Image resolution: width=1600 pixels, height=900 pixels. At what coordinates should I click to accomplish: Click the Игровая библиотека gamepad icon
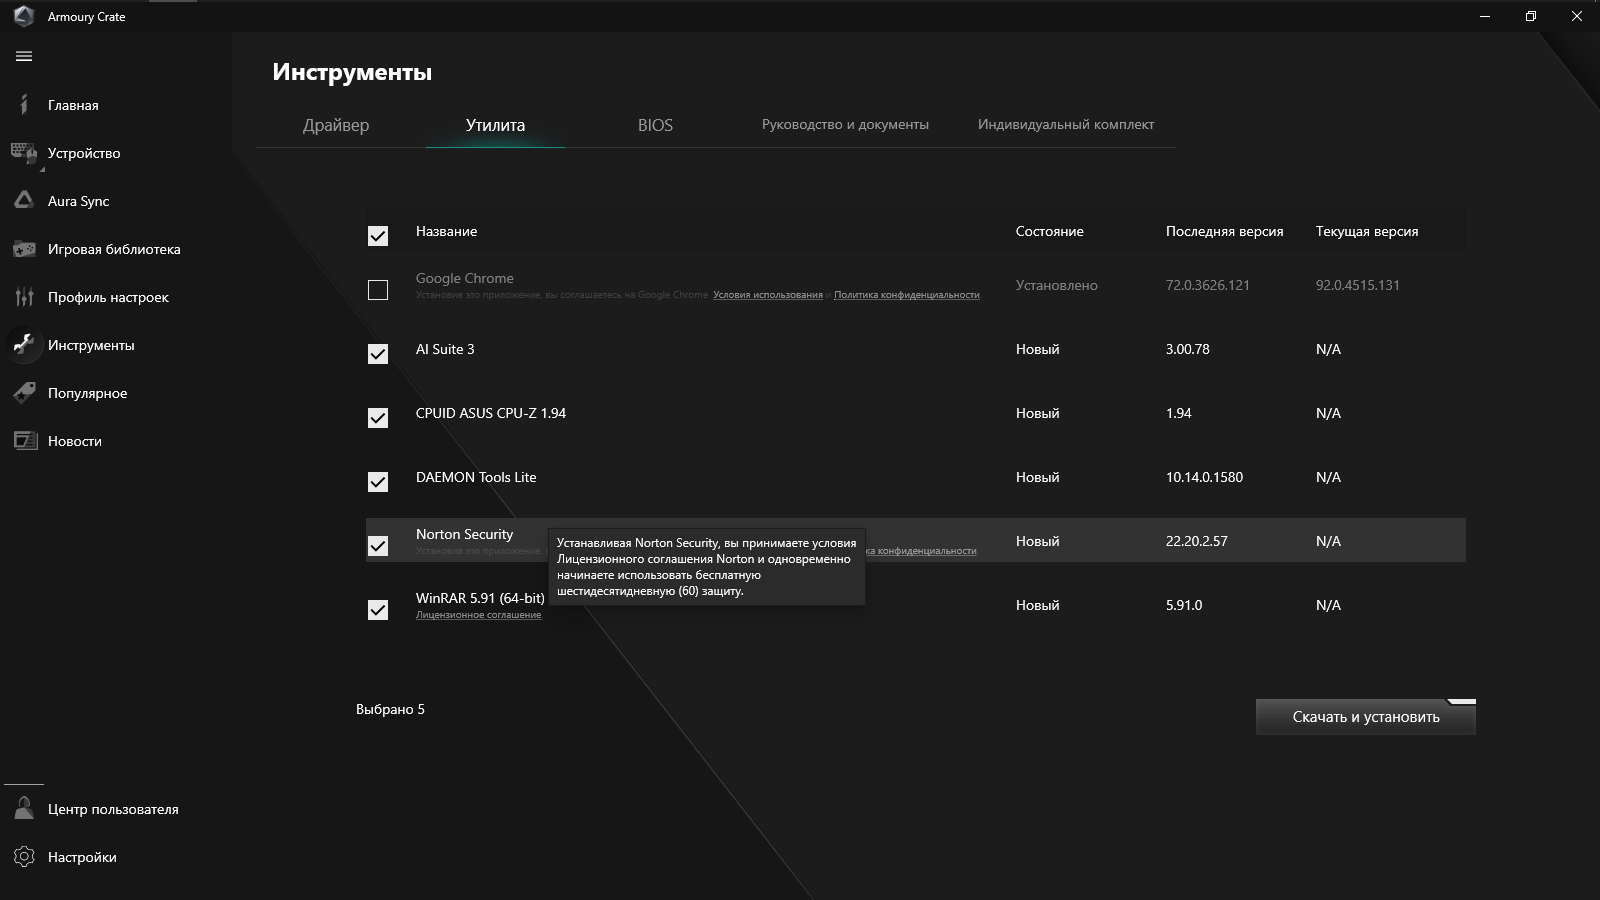pos(24,249)
